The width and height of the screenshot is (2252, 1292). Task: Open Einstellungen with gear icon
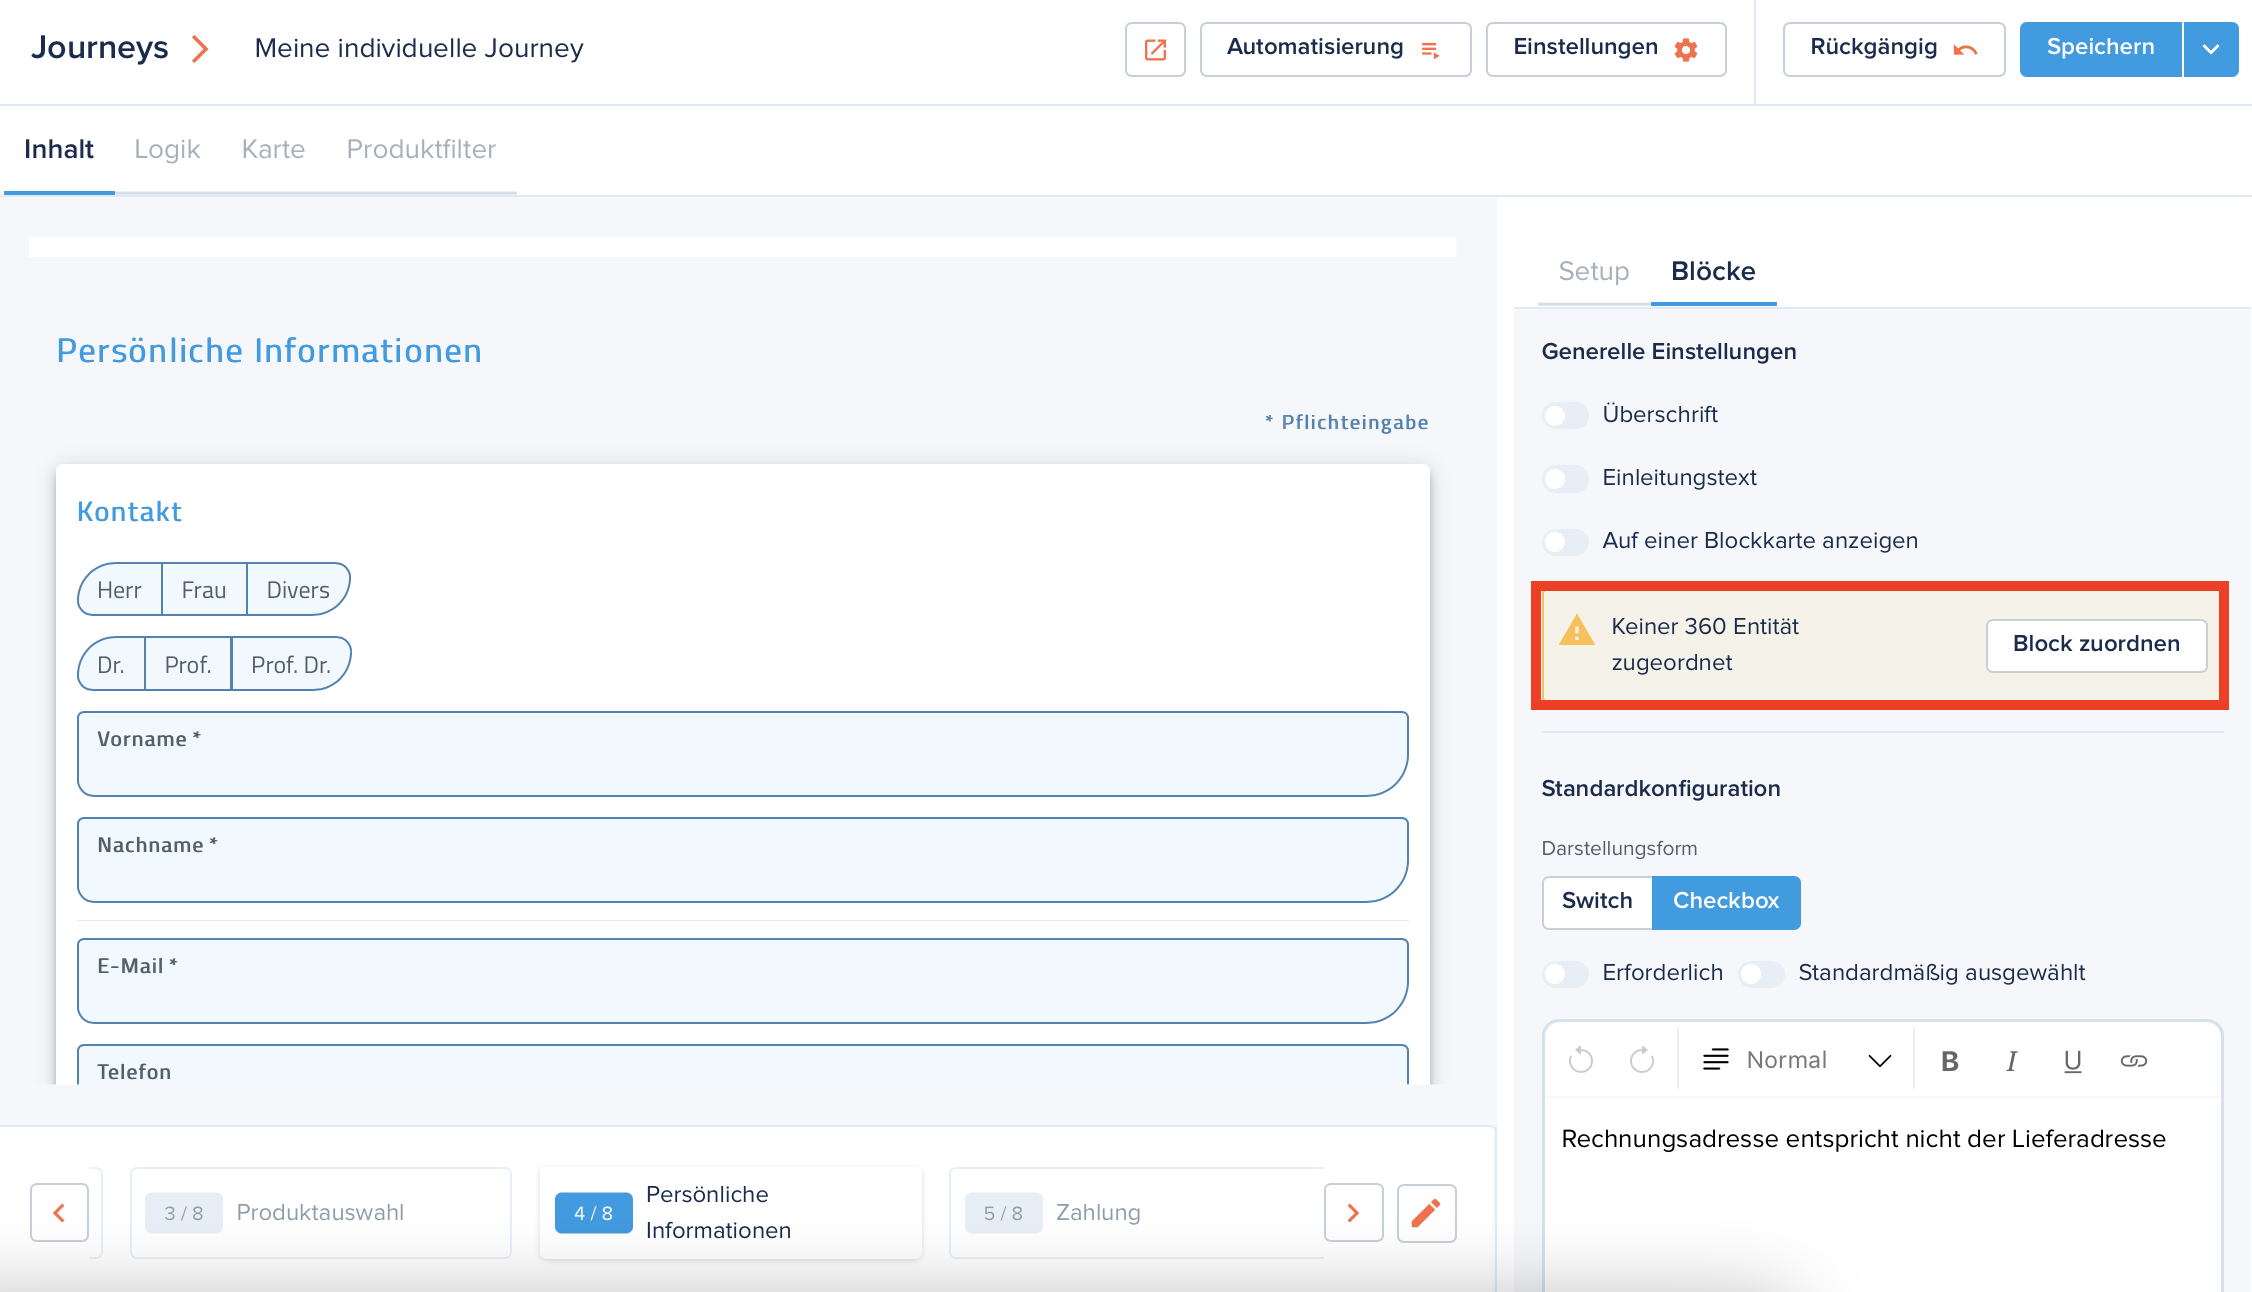click(x=1606, y=49)
